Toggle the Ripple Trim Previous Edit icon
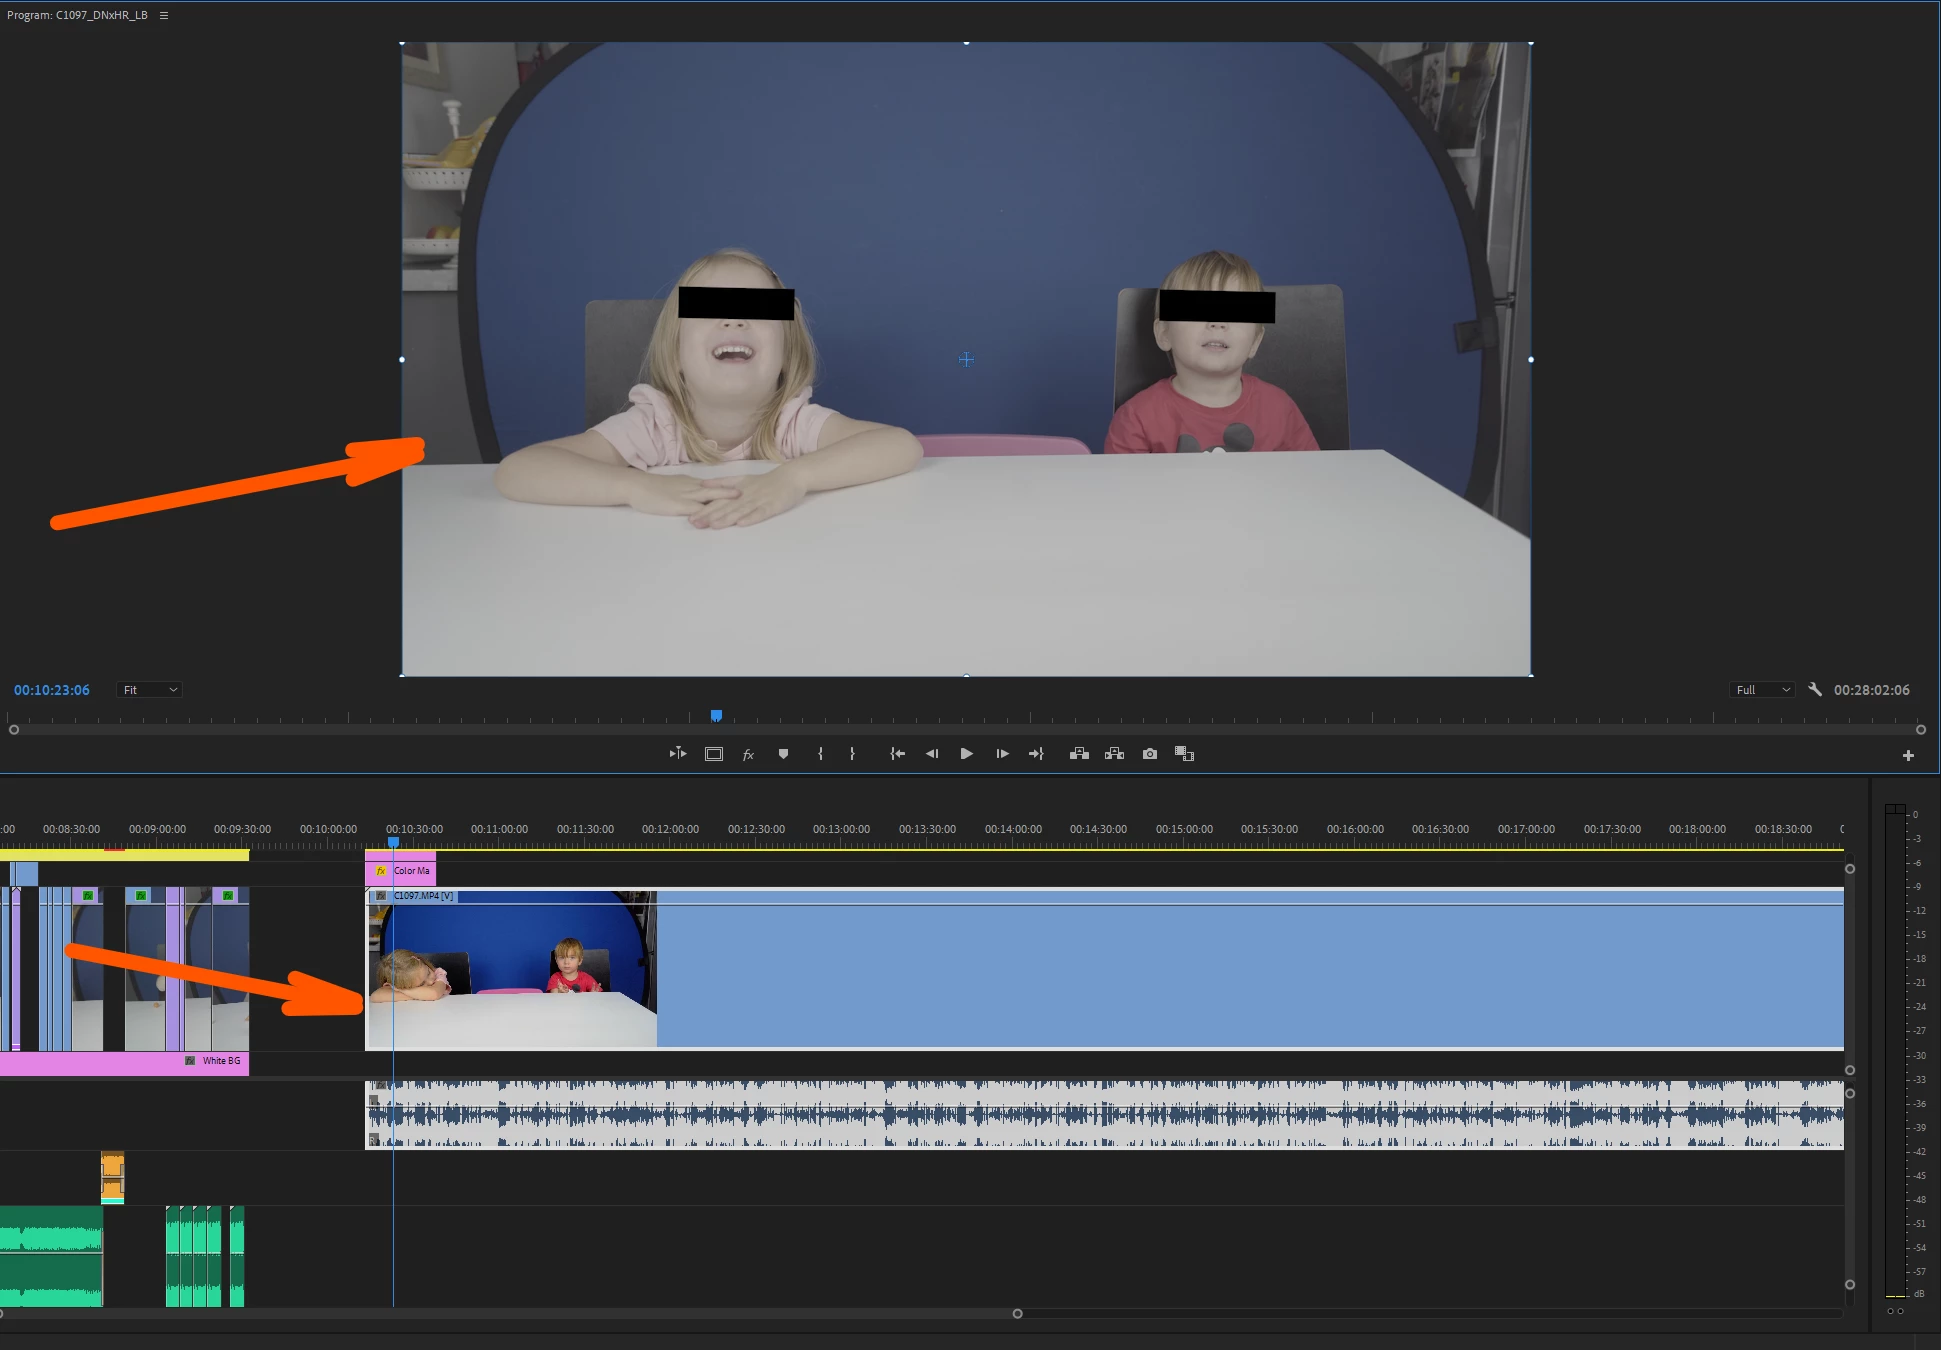The image size is (1941, 1350). 678,754
